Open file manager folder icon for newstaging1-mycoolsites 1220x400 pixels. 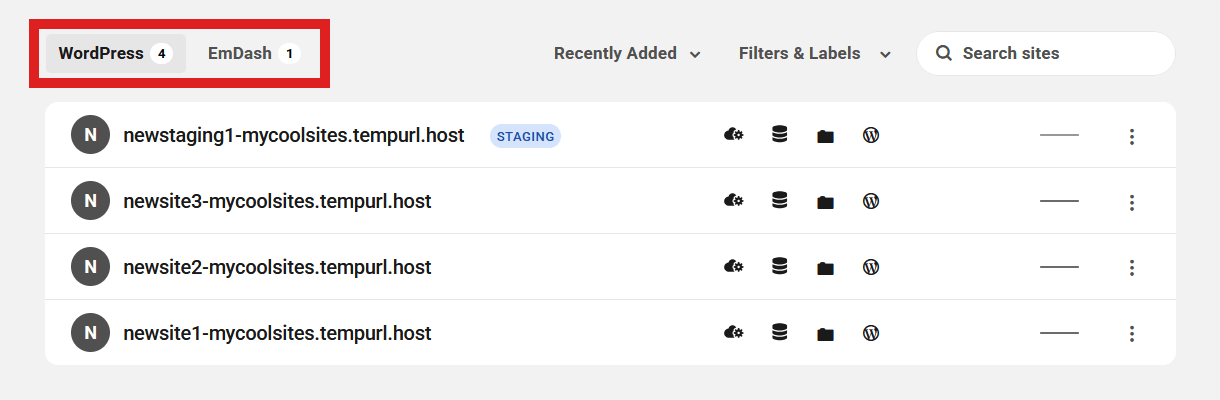coord(825,136)
